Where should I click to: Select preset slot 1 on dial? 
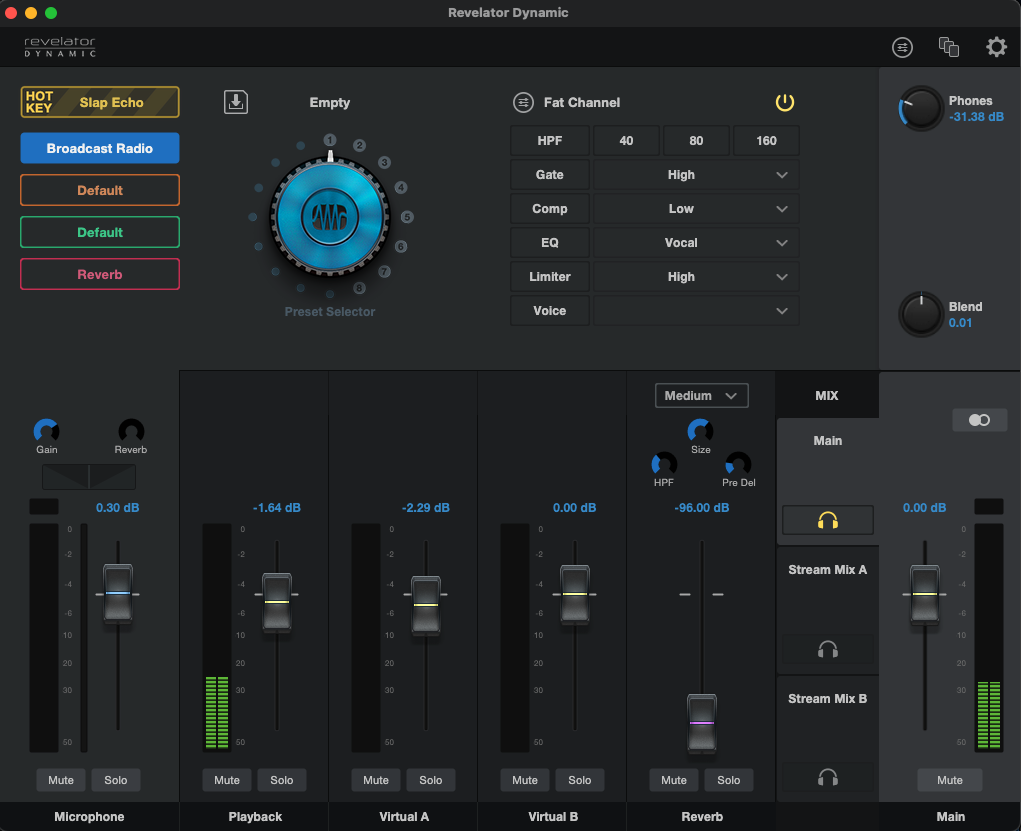coord(330,140)
